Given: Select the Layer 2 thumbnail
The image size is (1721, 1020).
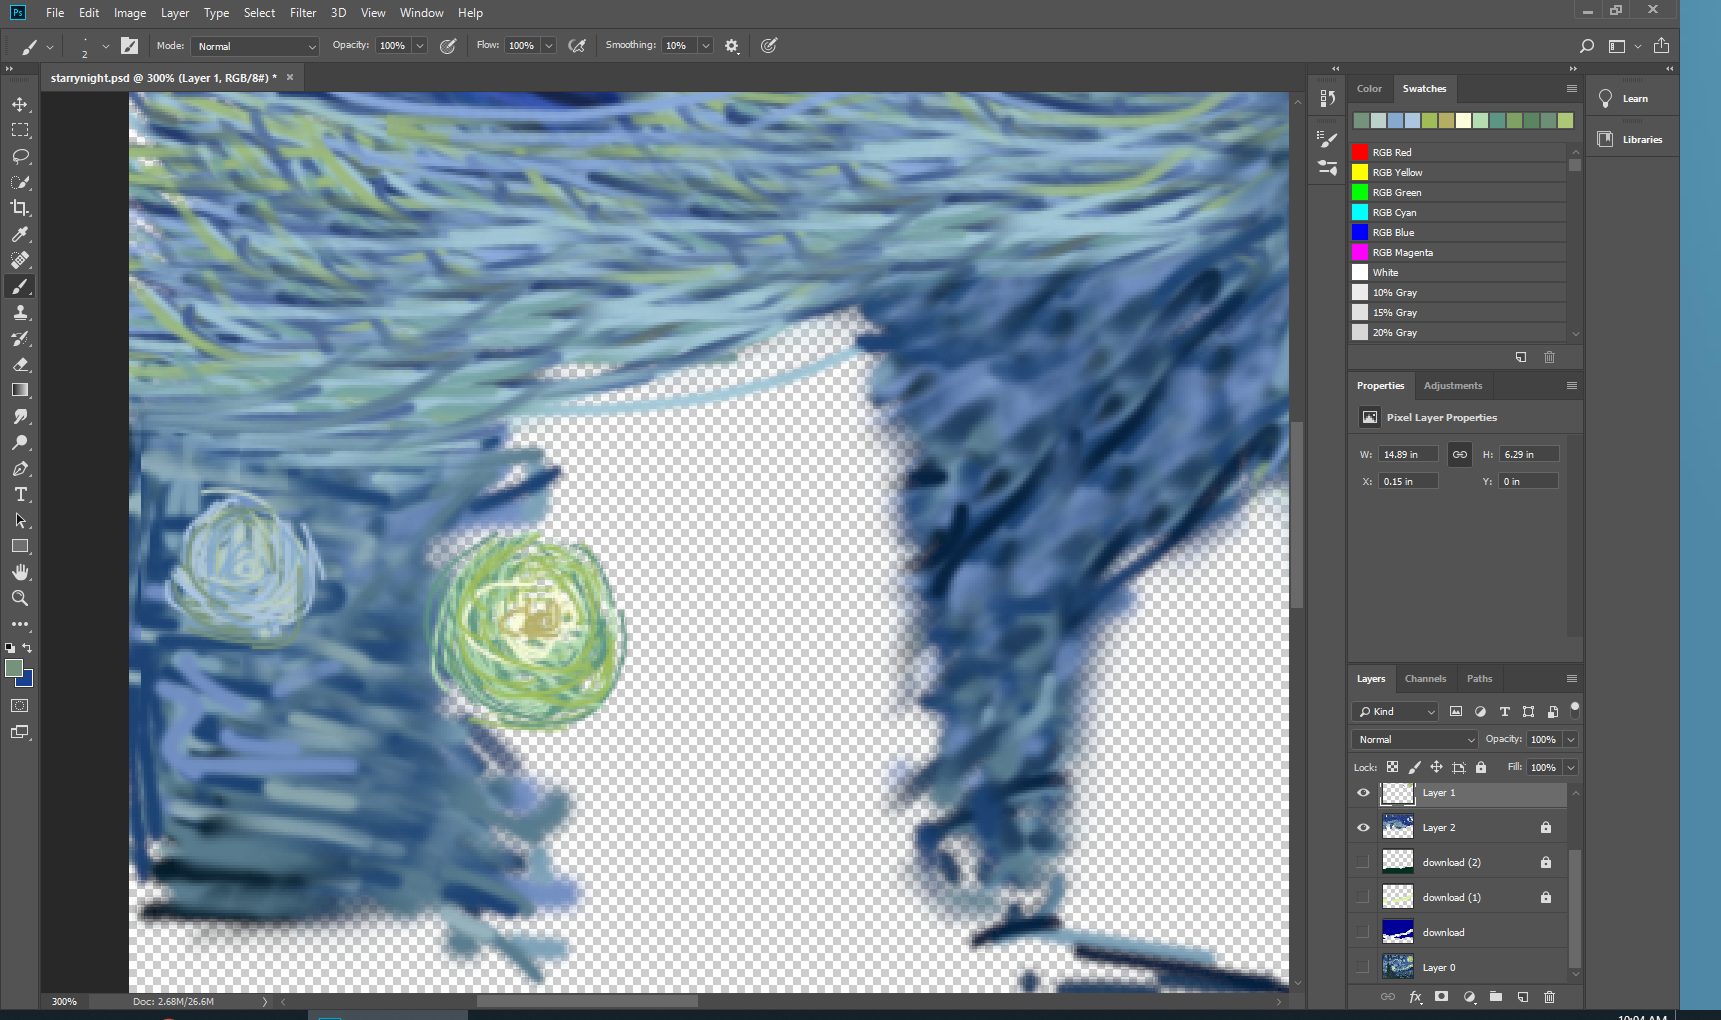Looking at the screenshot, I should tap(1397, 828).
